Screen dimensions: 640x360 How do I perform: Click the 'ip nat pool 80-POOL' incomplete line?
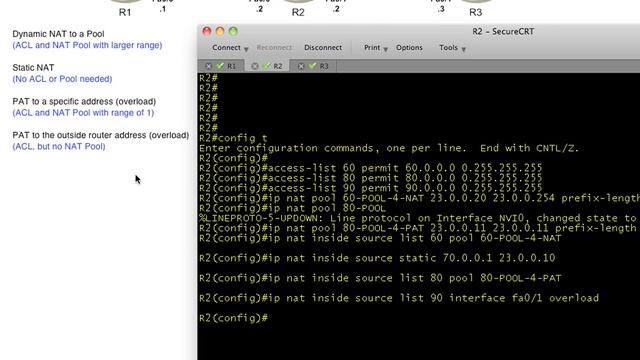[x=292, y=208]
